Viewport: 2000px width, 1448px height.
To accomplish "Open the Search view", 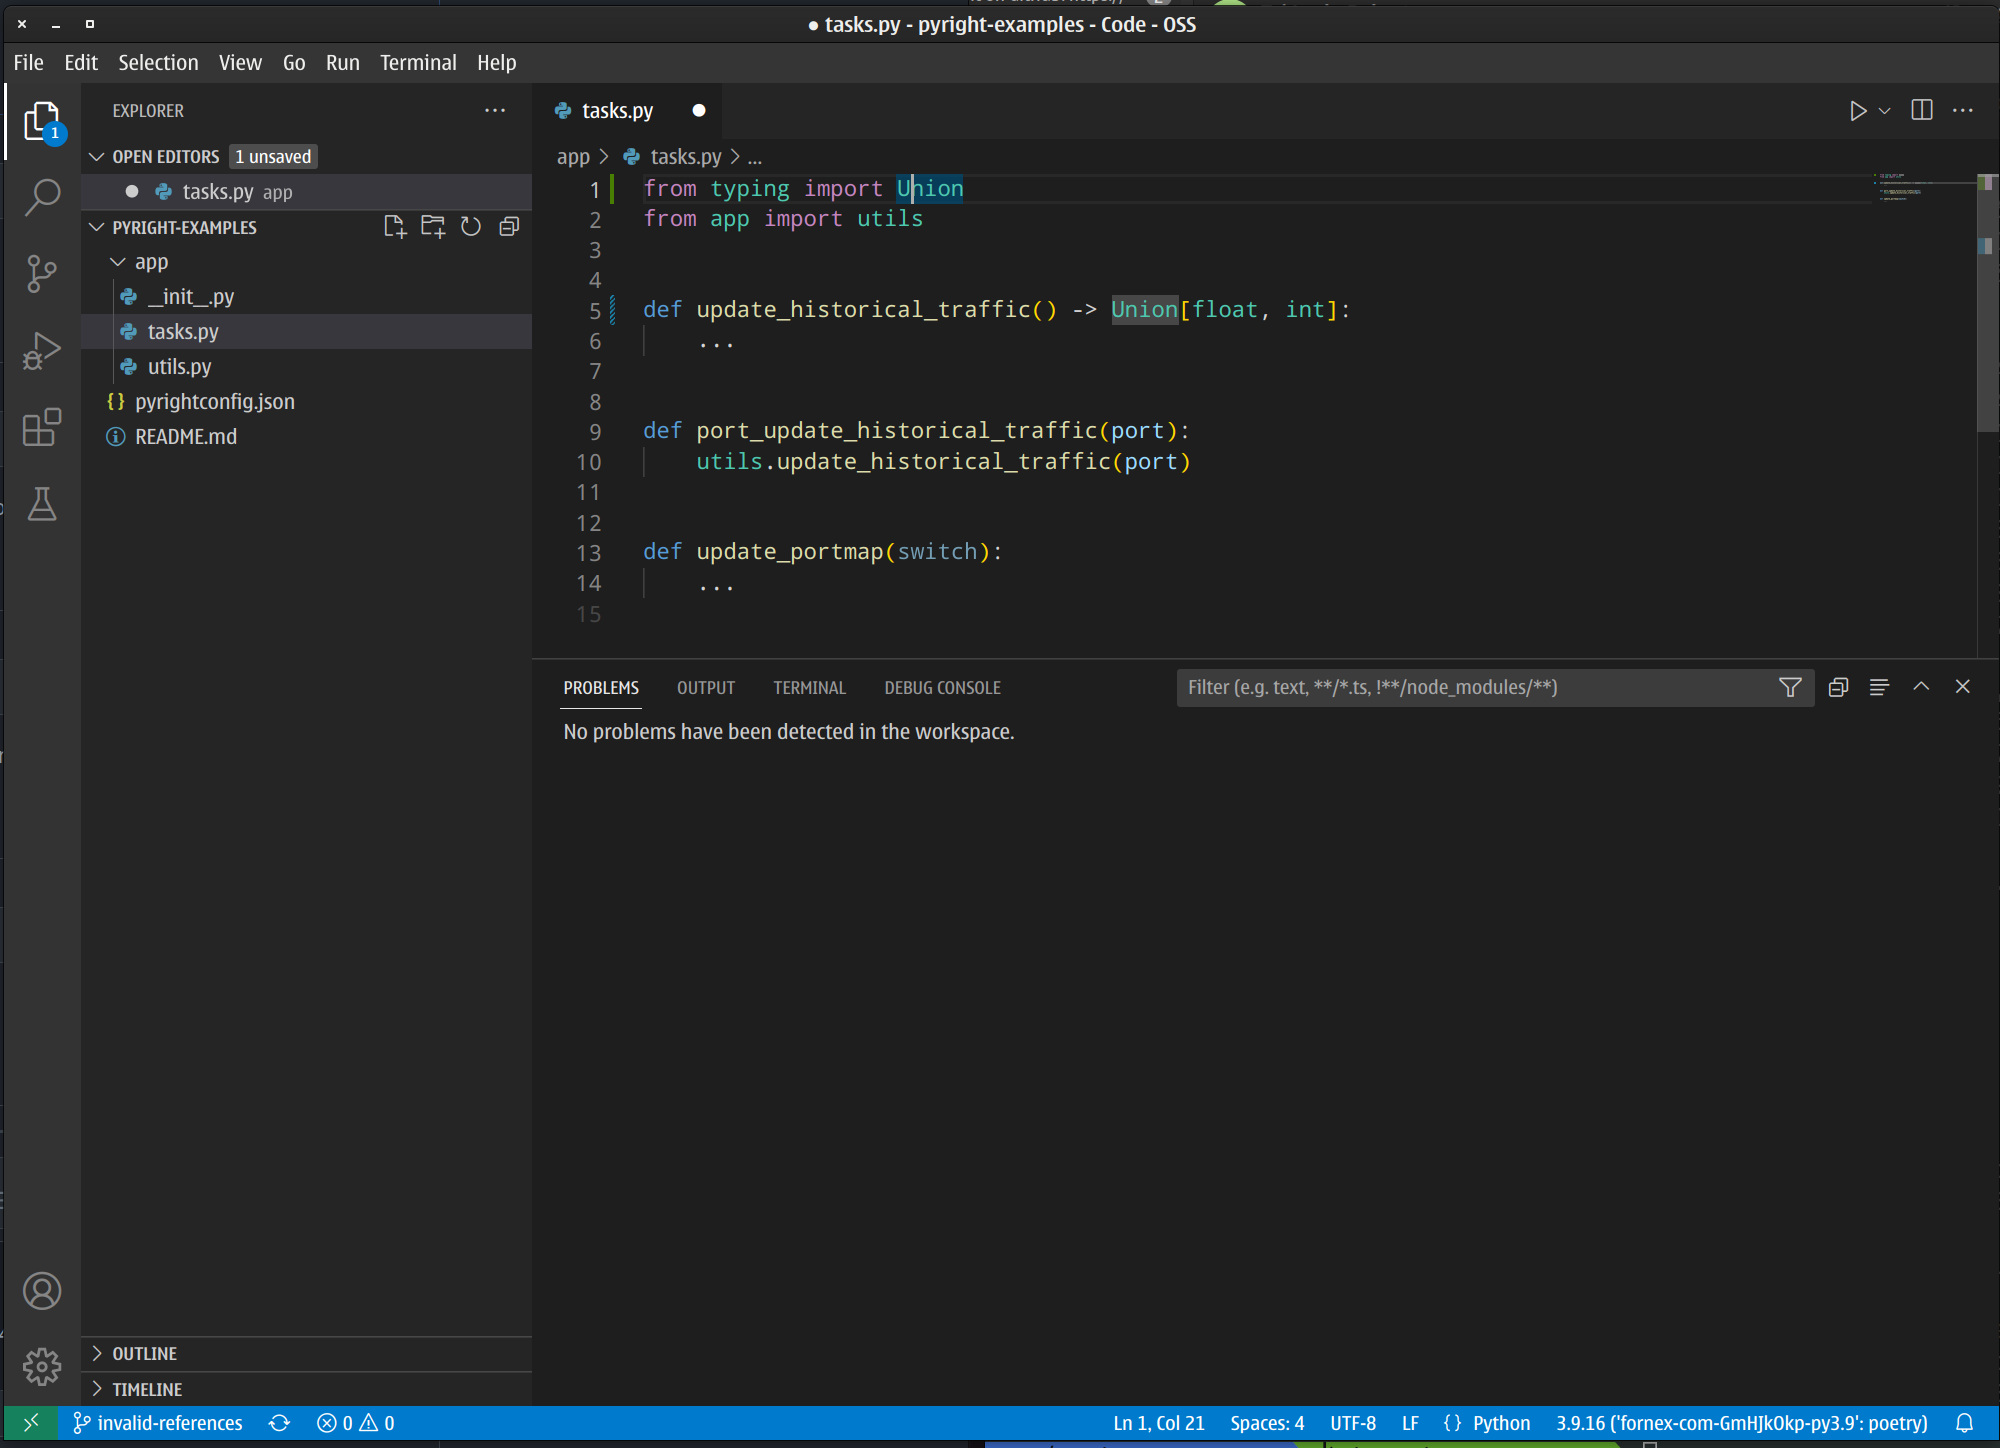I will pyautogui.click(x=42, y=197).
